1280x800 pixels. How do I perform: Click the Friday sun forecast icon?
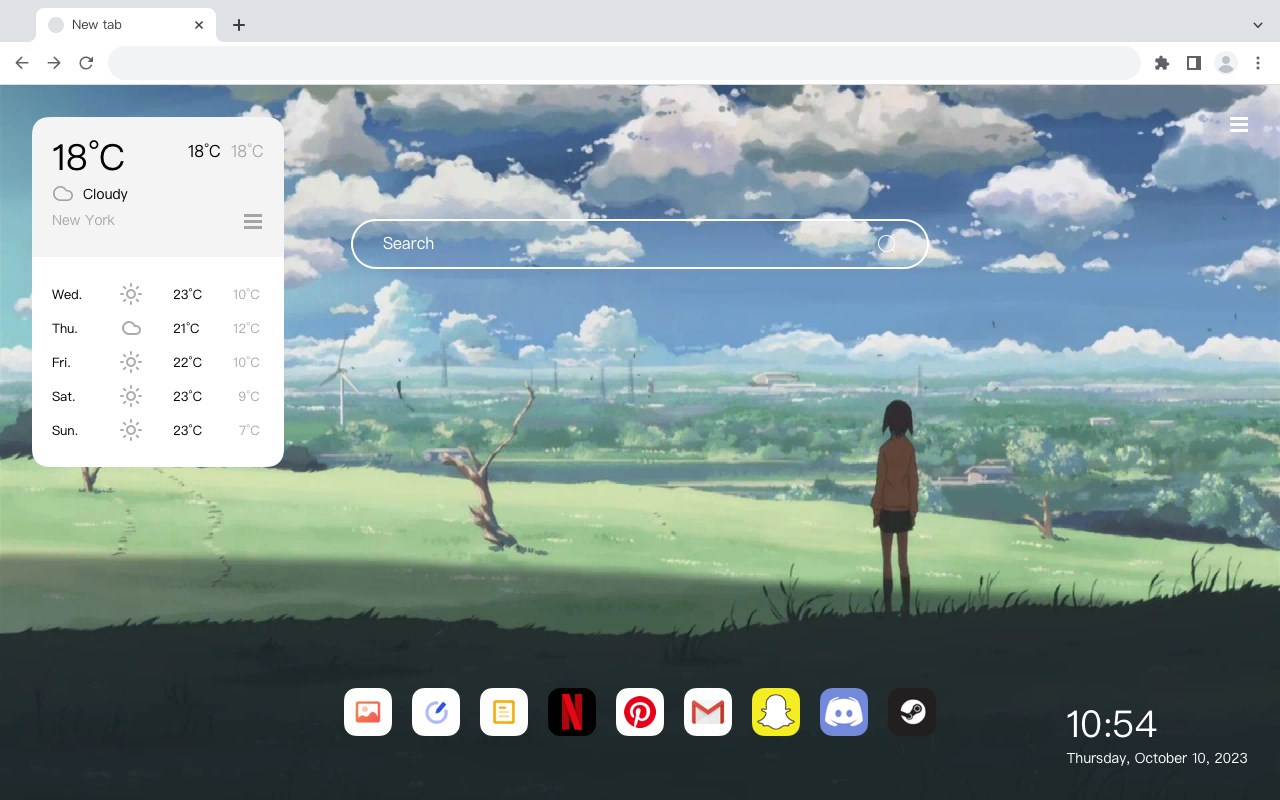point(131,362)
